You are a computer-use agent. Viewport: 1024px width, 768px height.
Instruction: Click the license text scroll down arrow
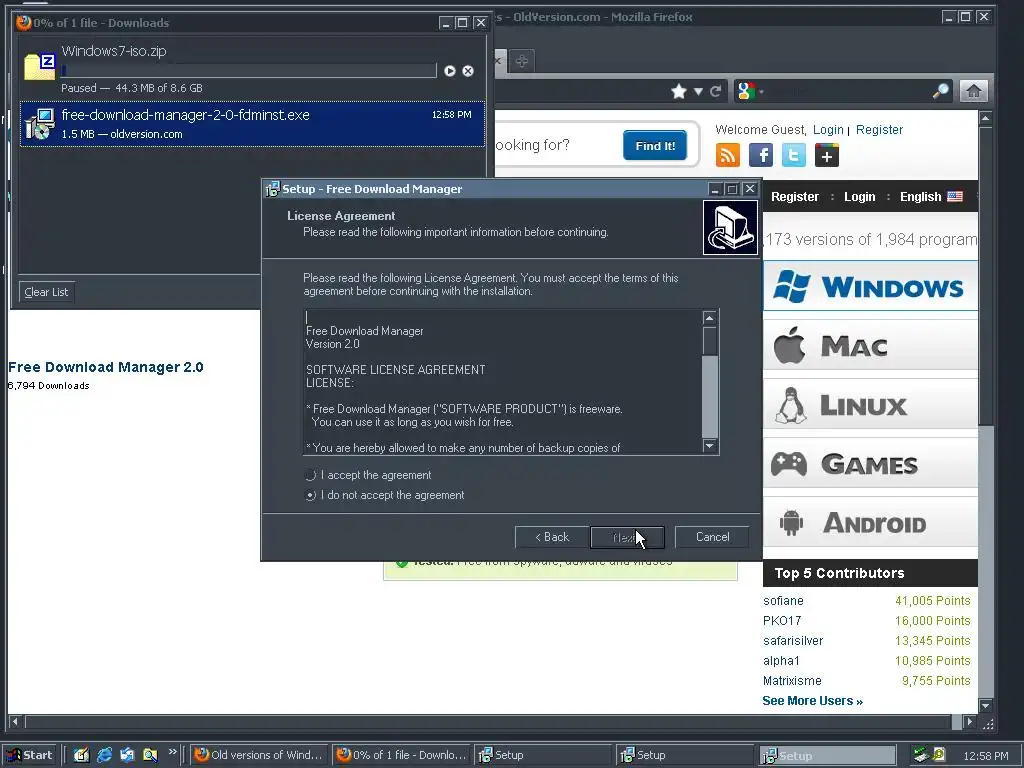(x=710, y=445)
